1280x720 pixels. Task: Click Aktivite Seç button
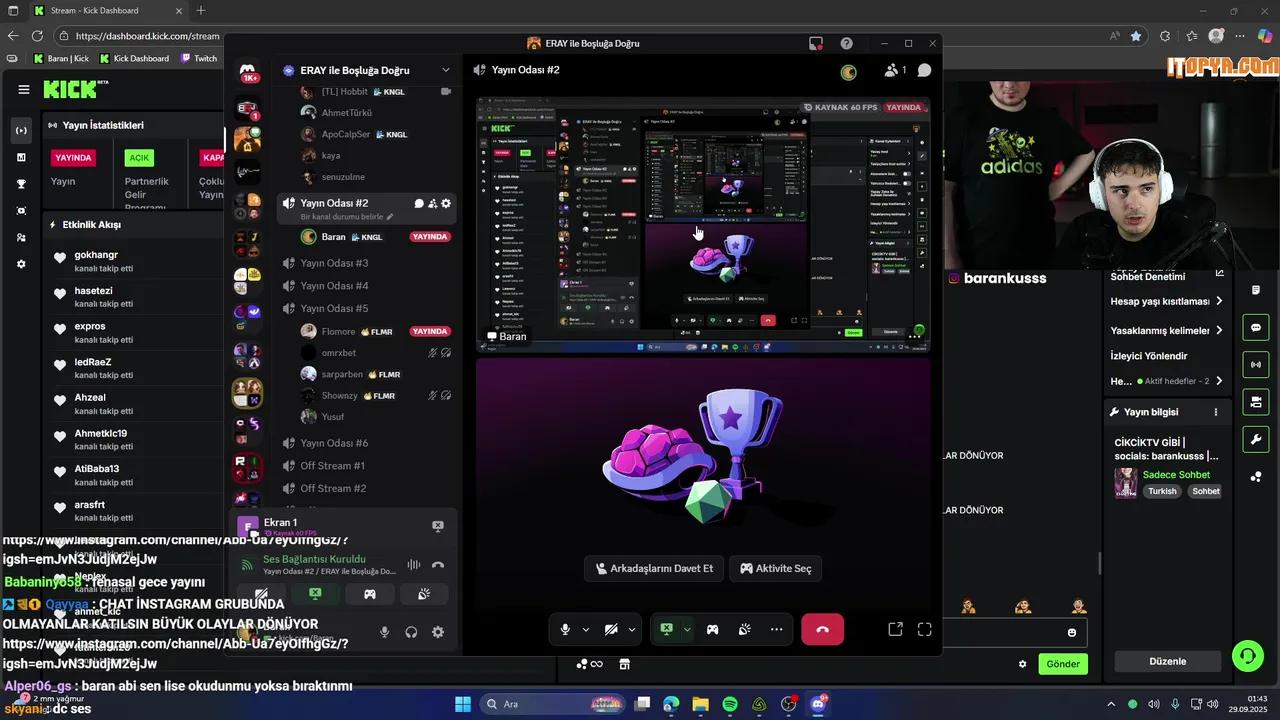776,568
